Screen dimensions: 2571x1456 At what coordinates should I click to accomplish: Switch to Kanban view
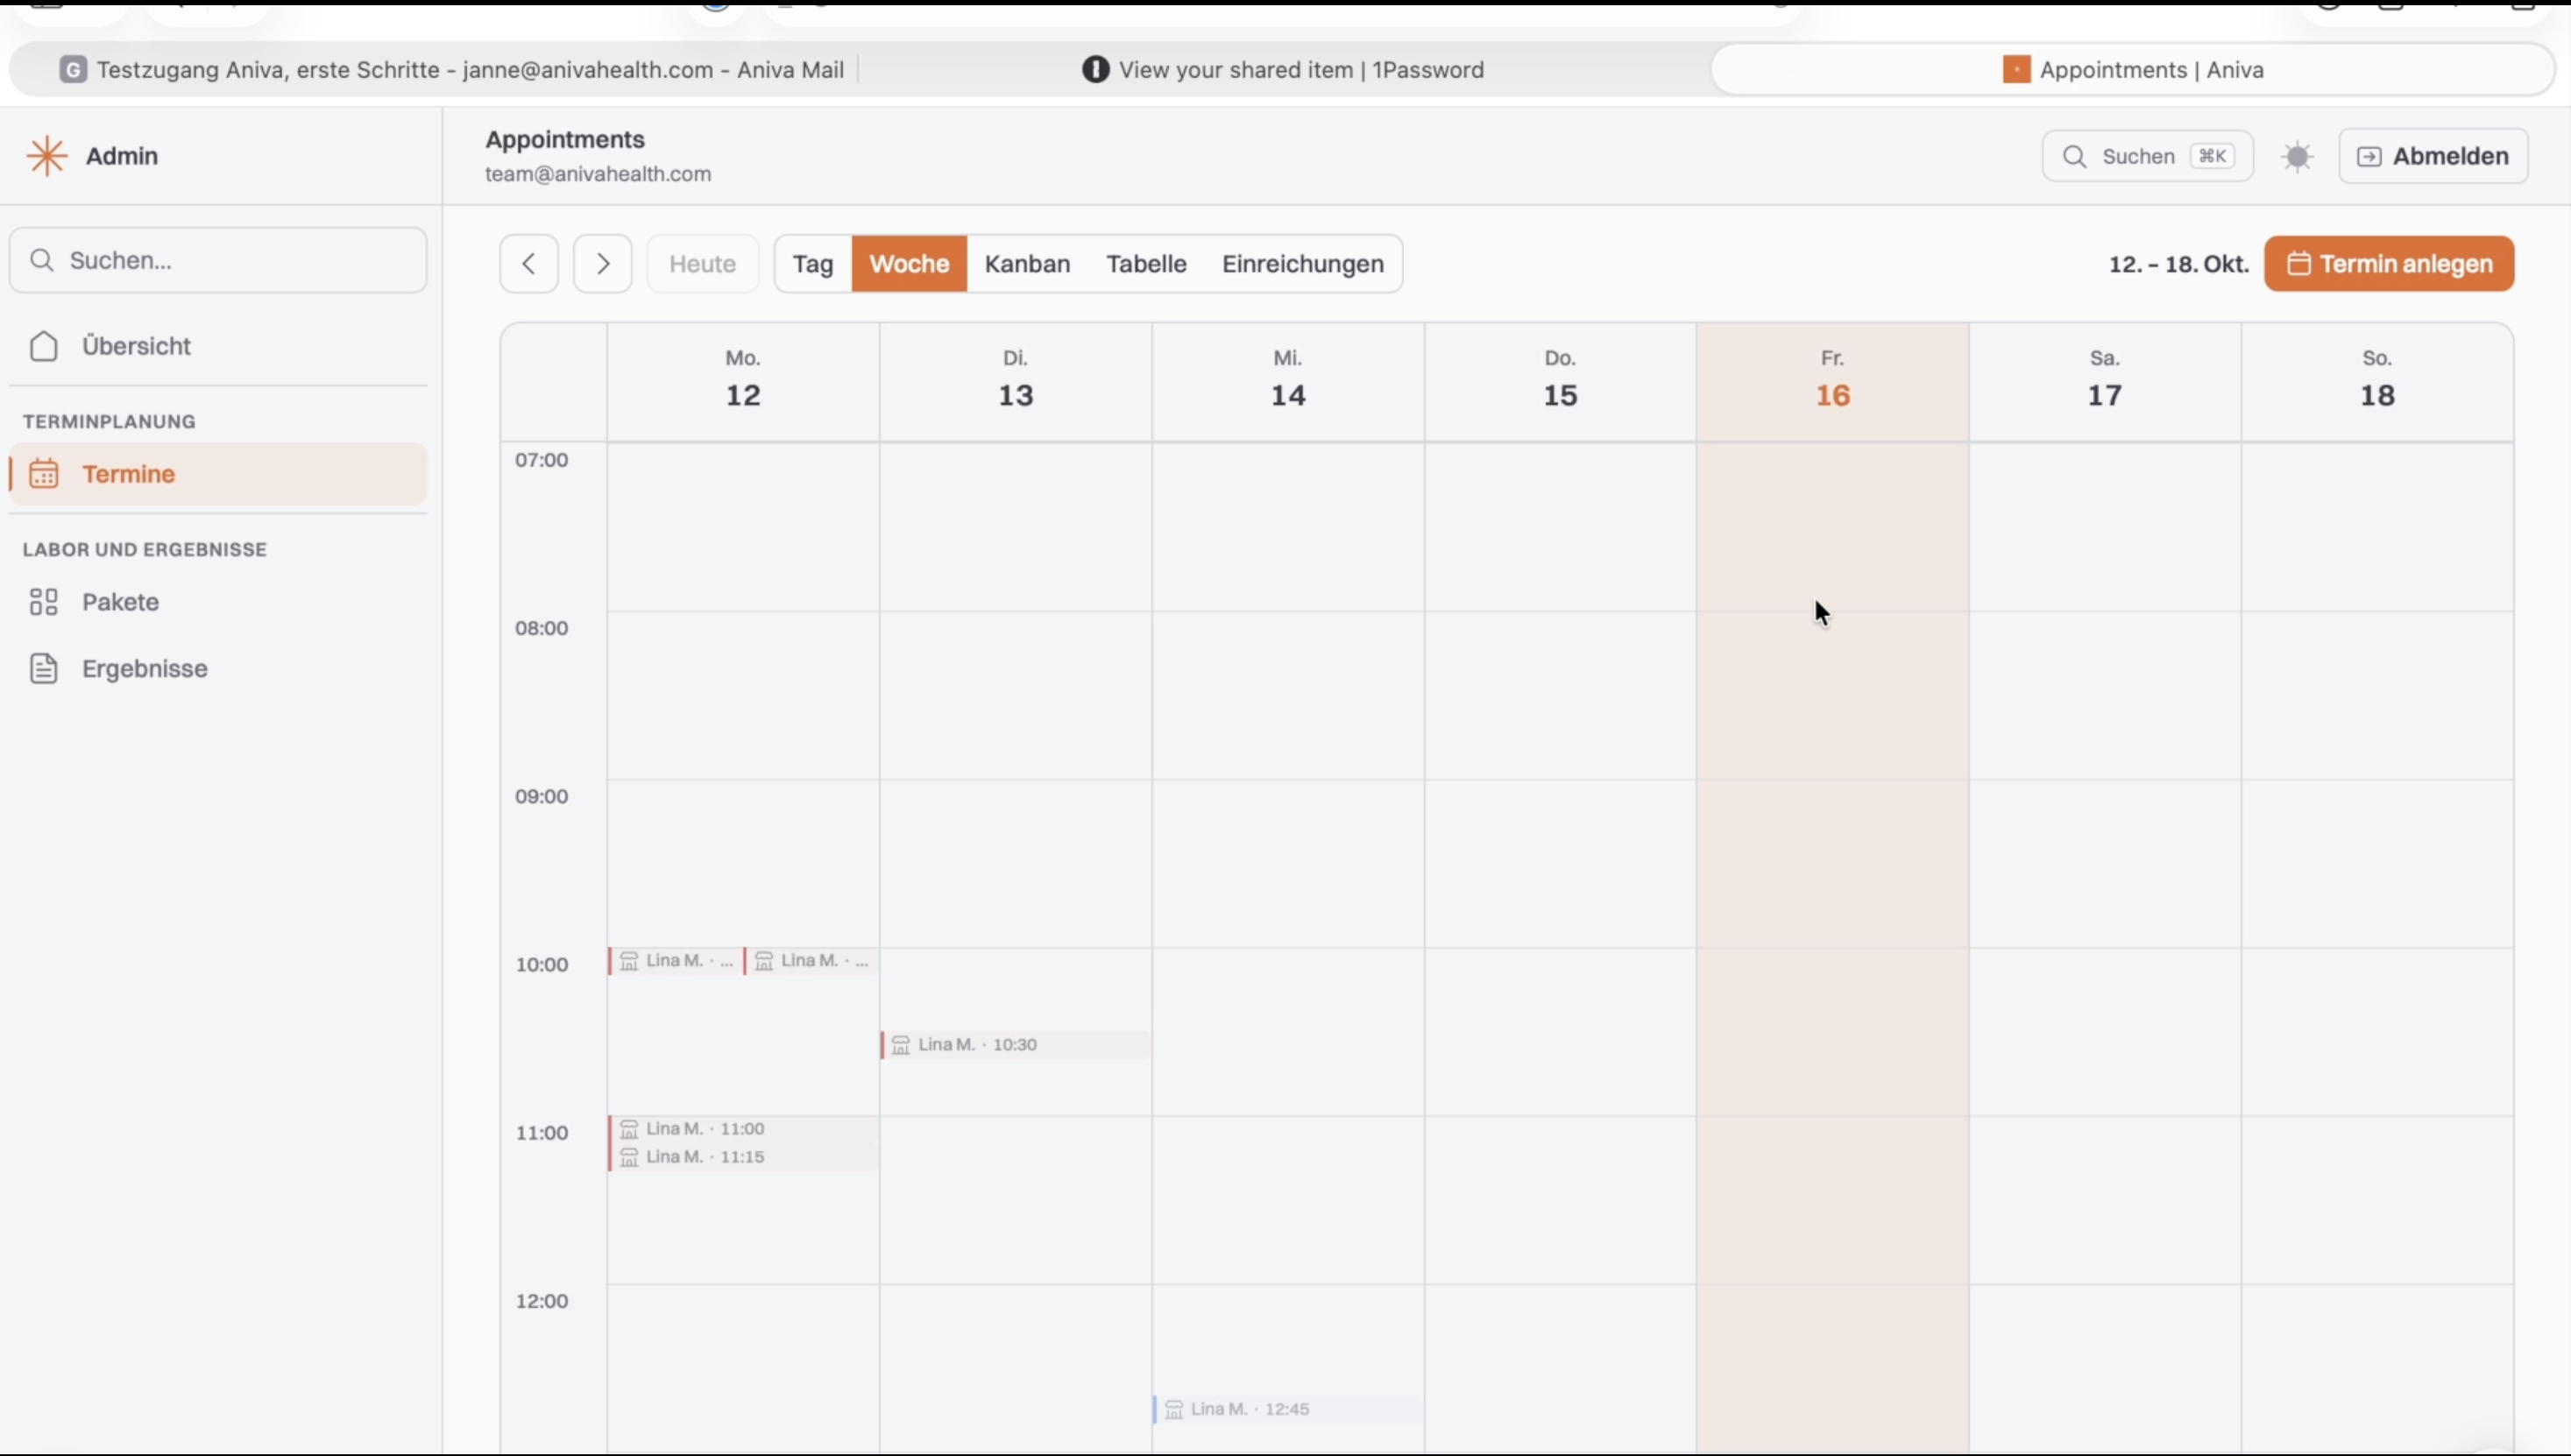click(1027, 264)
